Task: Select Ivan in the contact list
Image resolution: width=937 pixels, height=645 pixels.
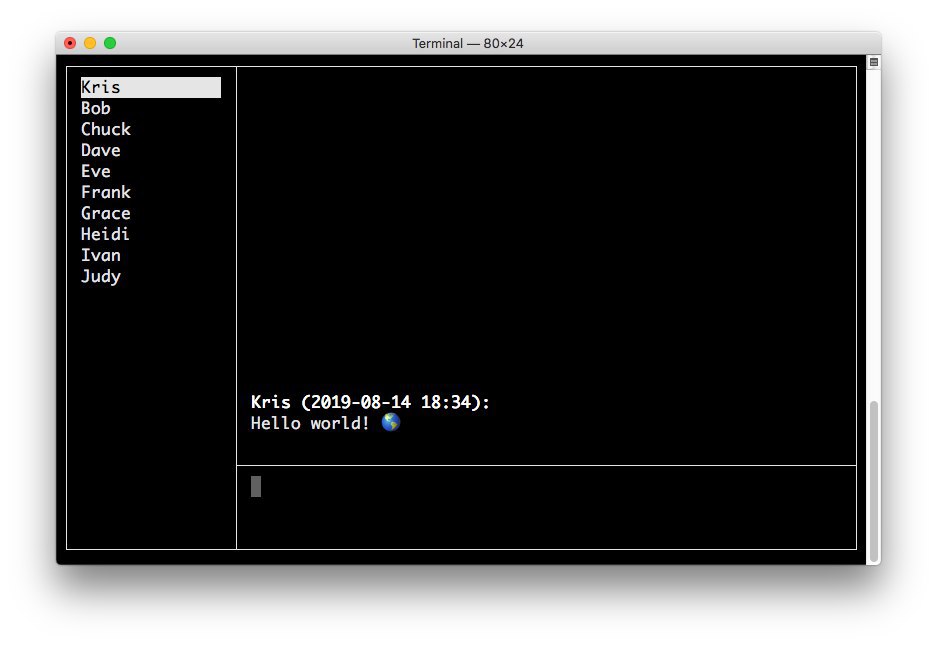Action: (x=100, y=255)
